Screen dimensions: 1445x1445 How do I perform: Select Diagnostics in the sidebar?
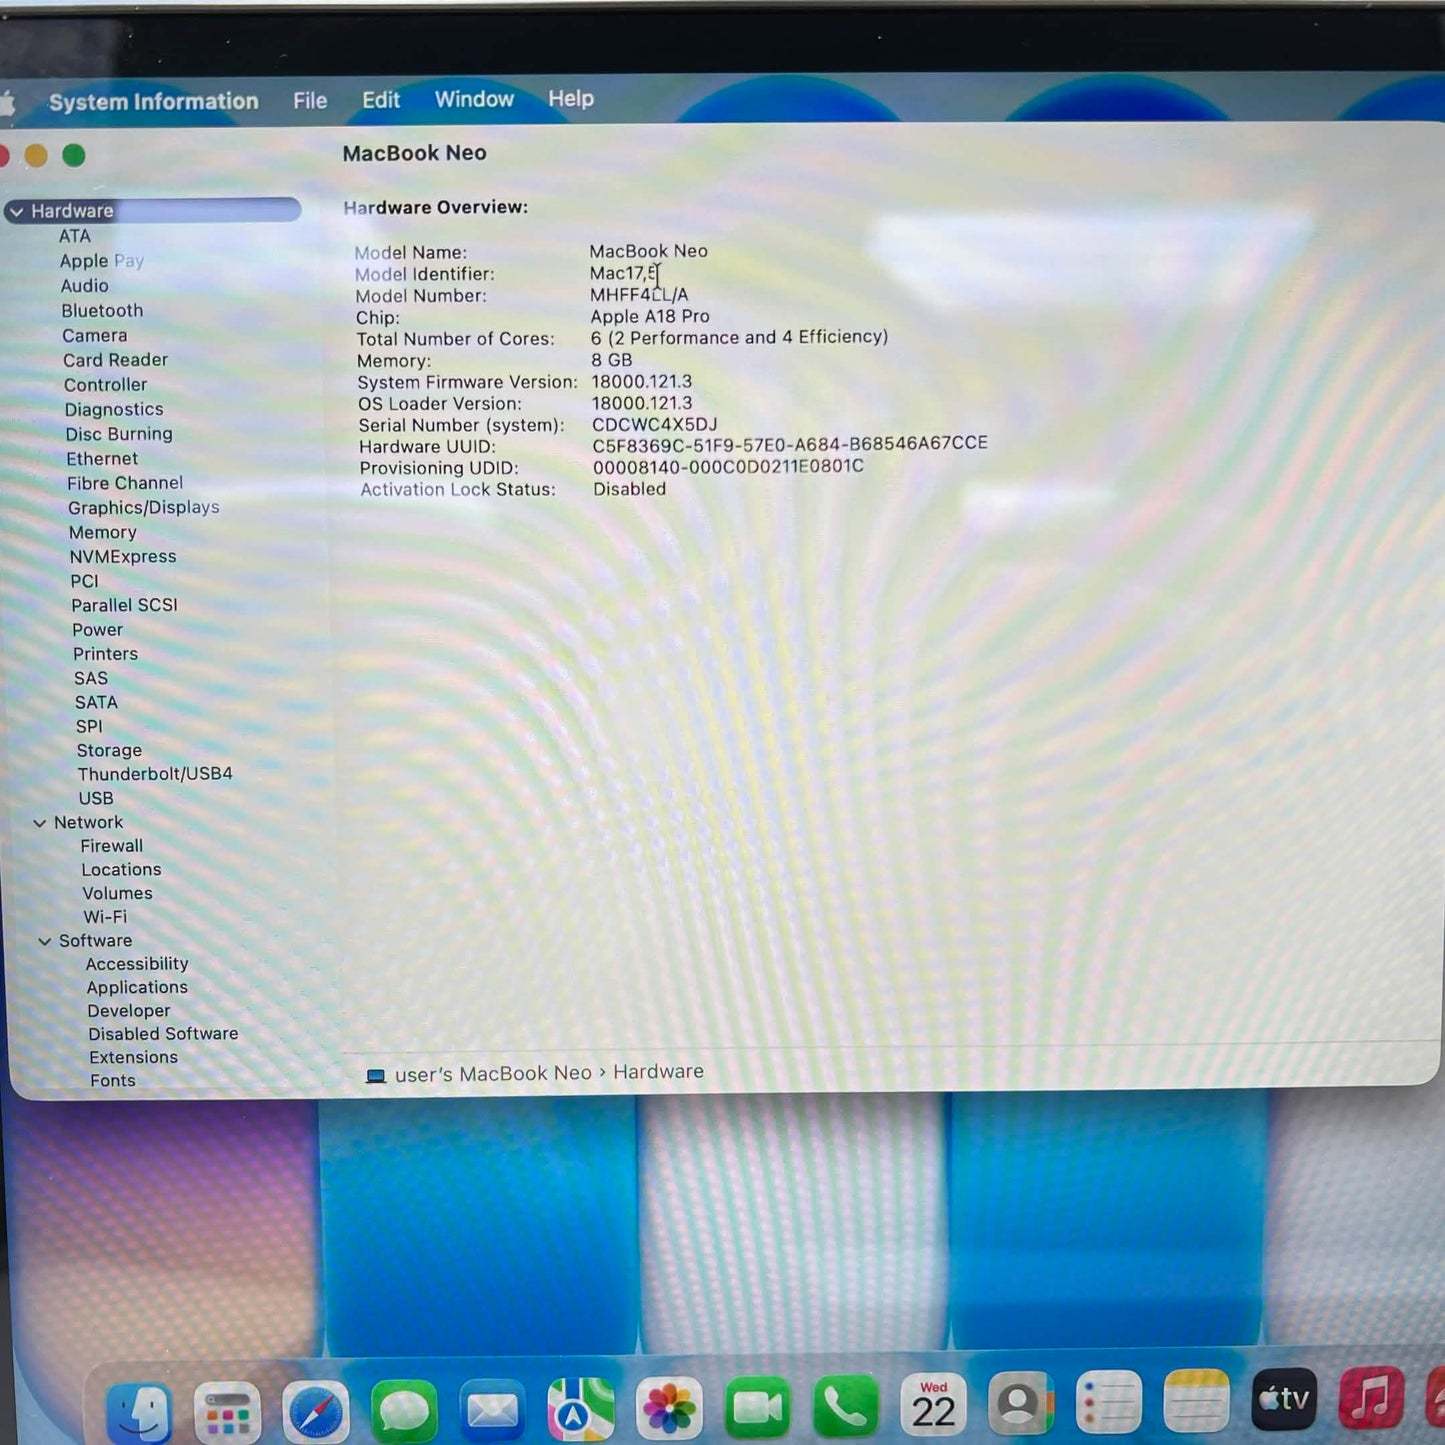click(x=114, y=410)
